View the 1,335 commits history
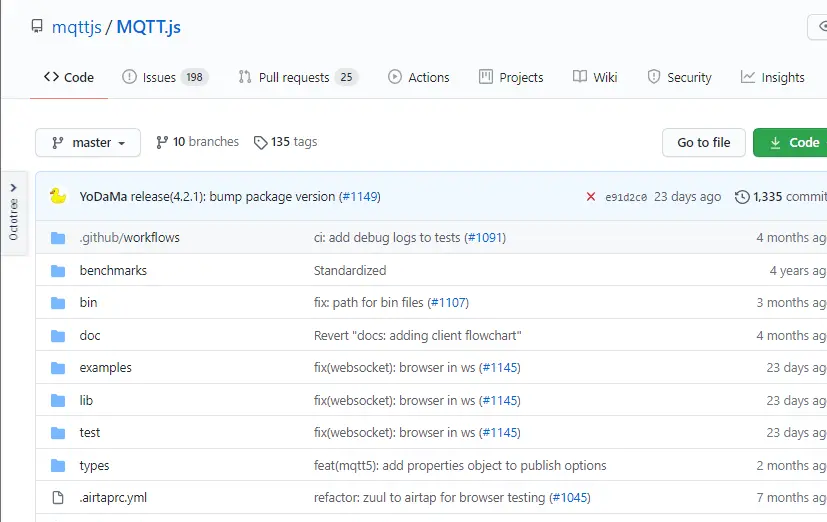827x522 pixels. [x=781, y=197]
